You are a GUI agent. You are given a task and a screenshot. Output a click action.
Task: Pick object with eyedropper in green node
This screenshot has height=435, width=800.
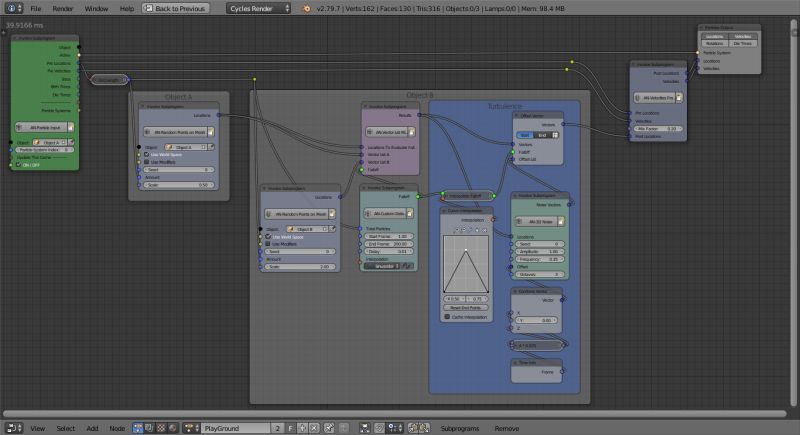pos(71,142)
